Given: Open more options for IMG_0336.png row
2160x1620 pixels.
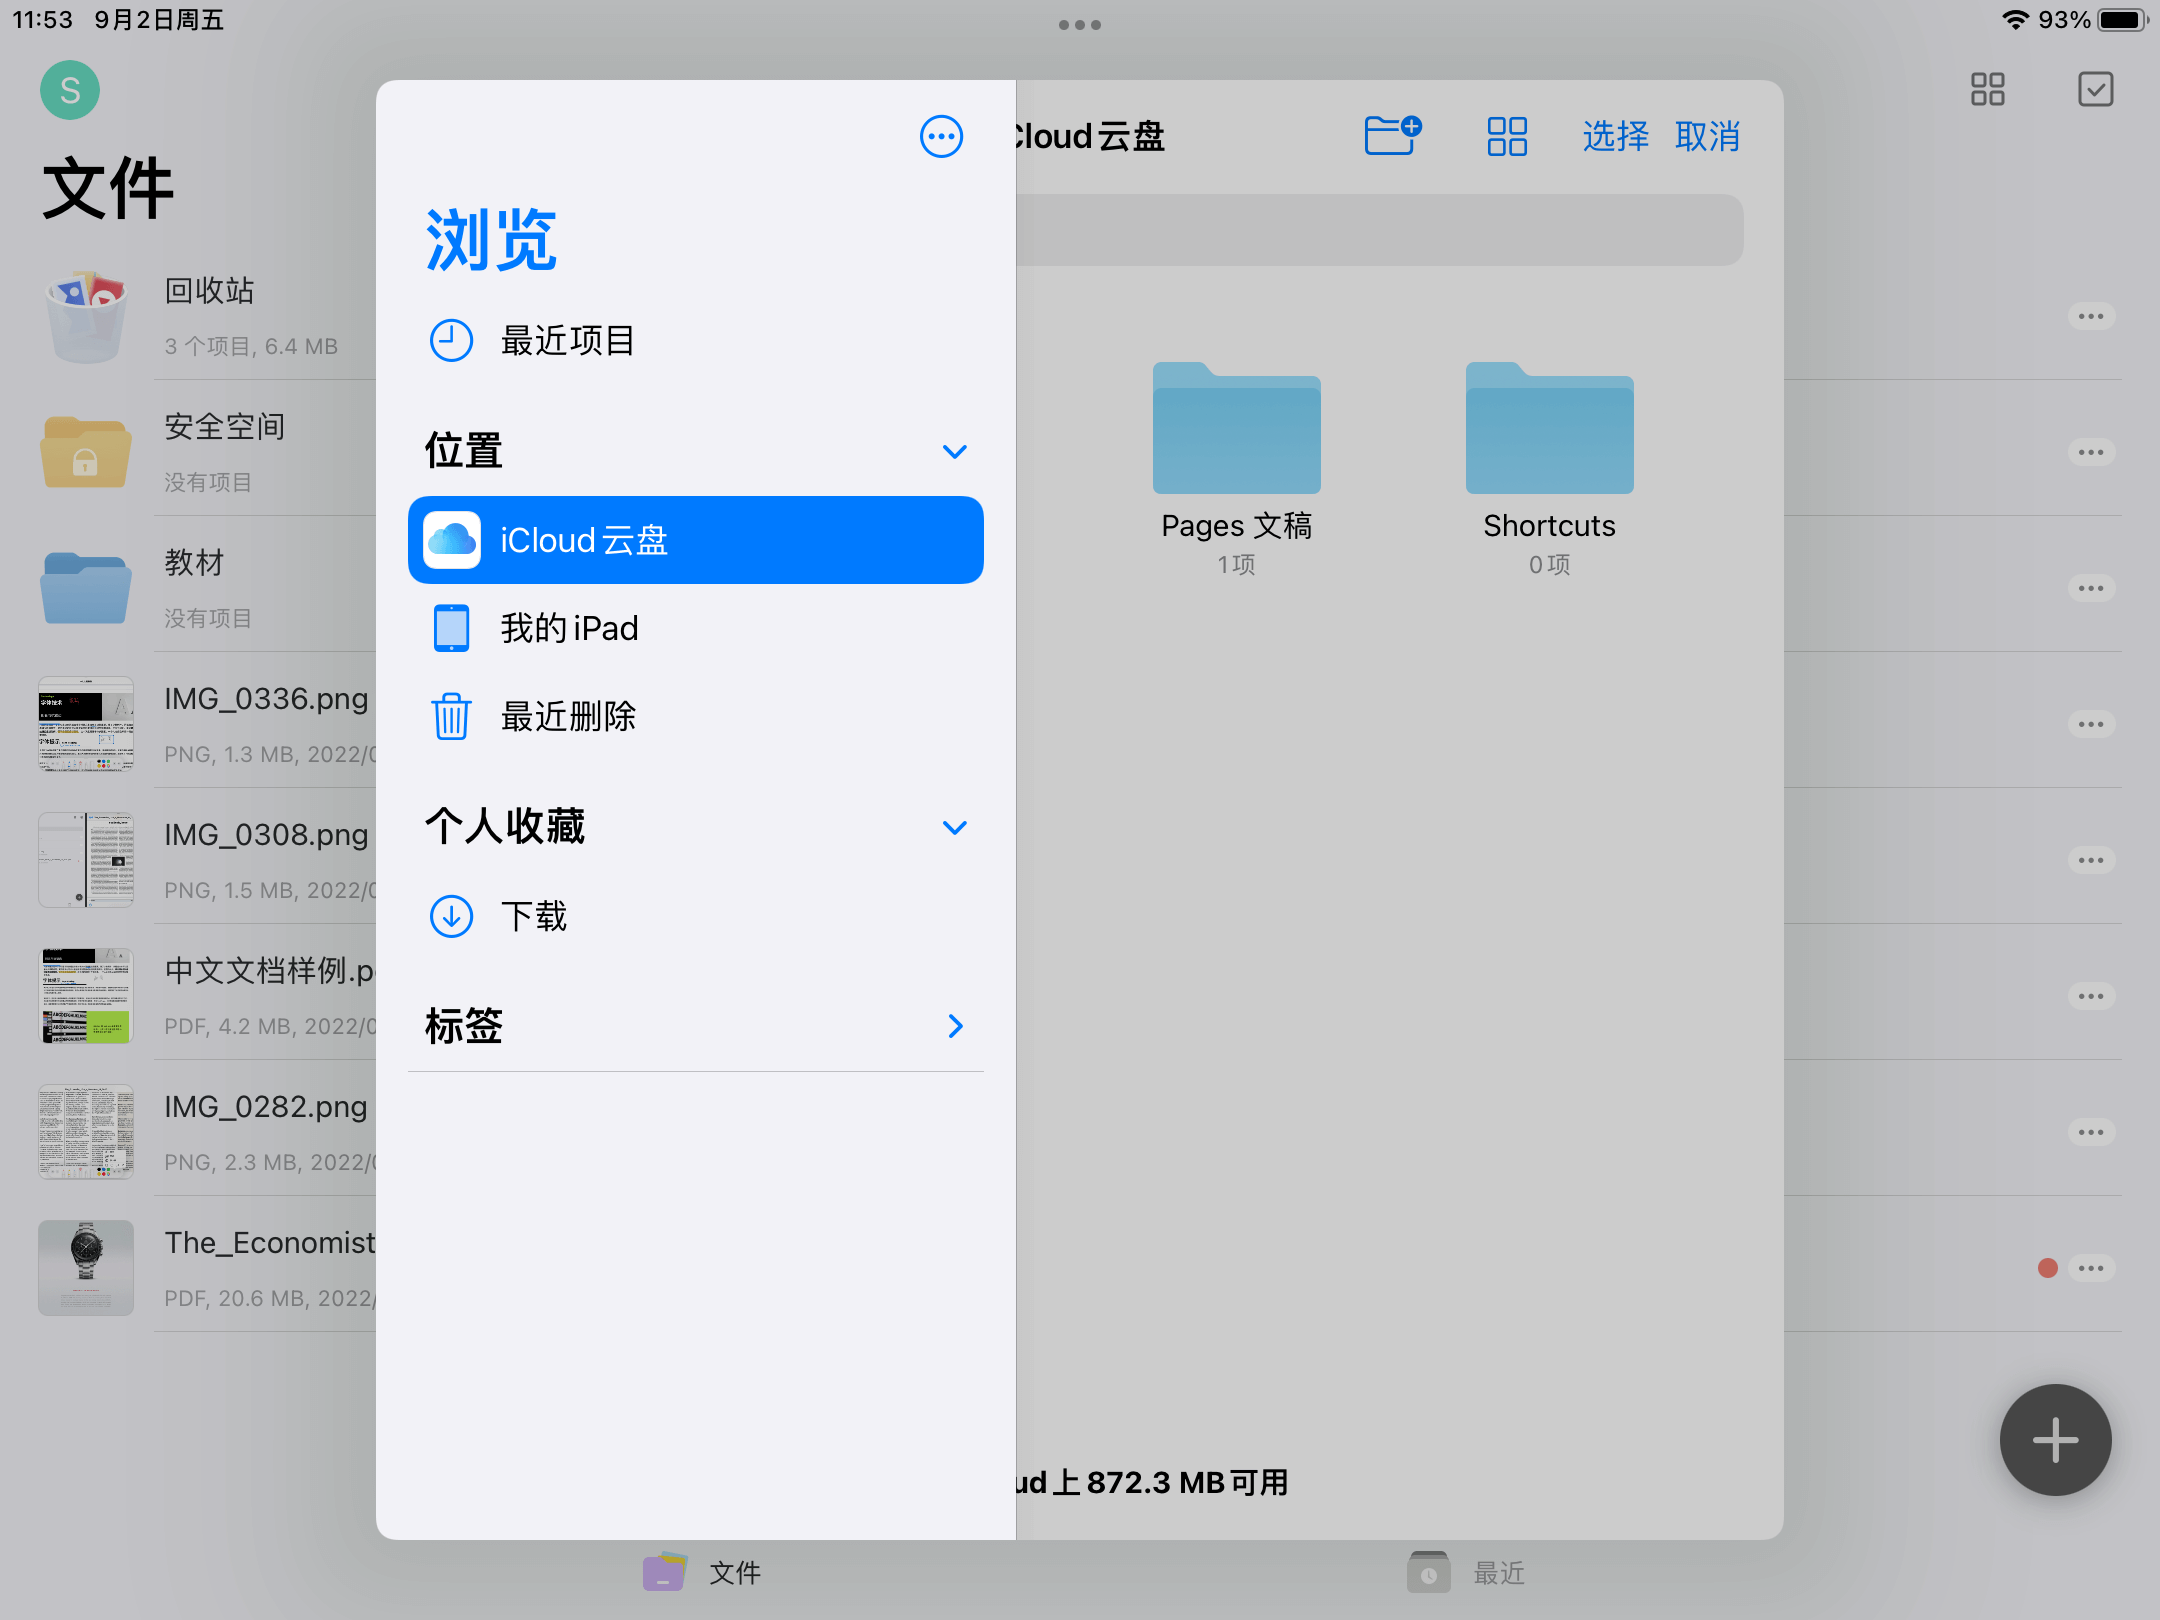Looking at the screenshot, I should click(x=2091, y=724).
